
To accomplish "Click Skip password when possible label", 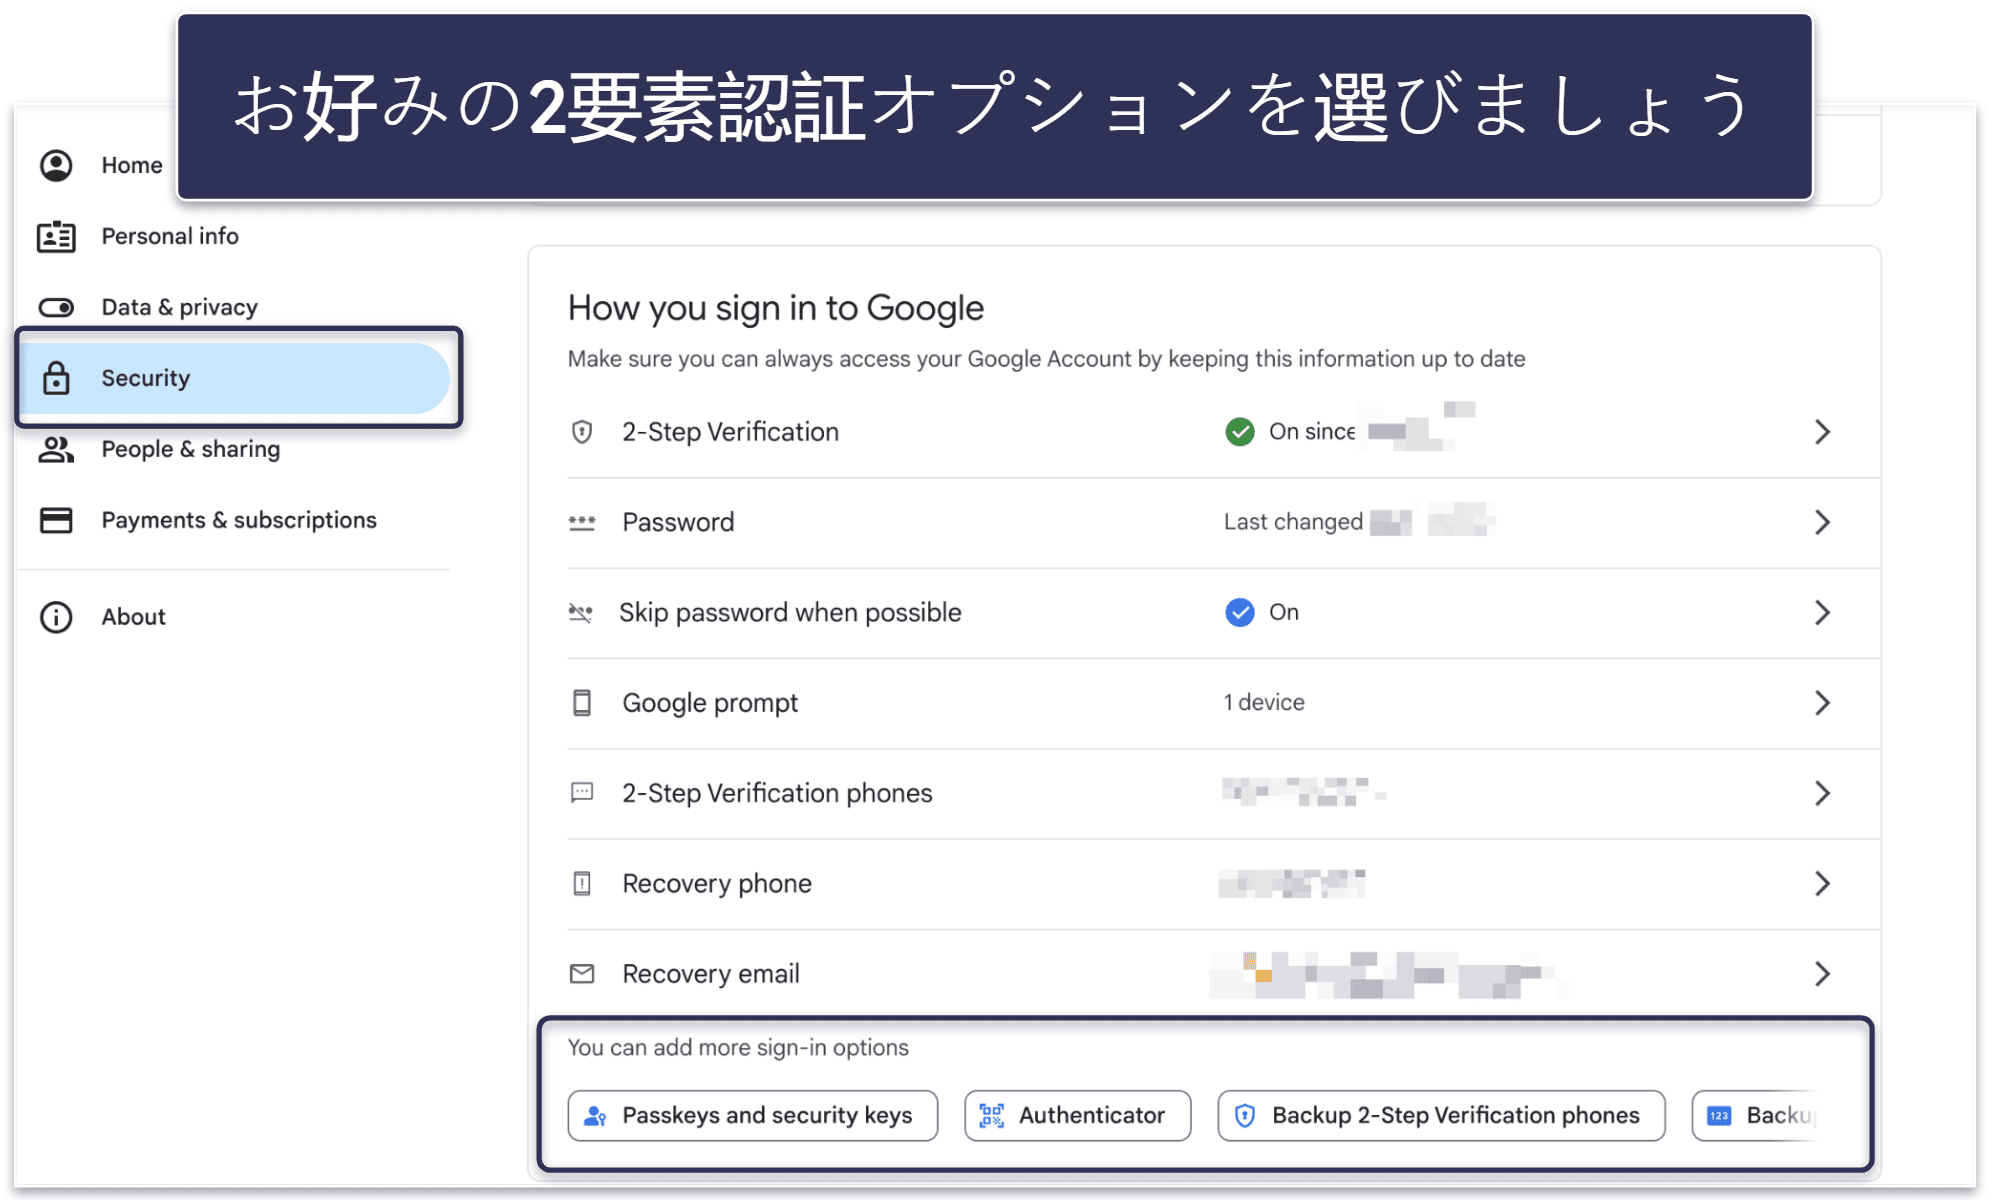I will click(x=790, y=612).
